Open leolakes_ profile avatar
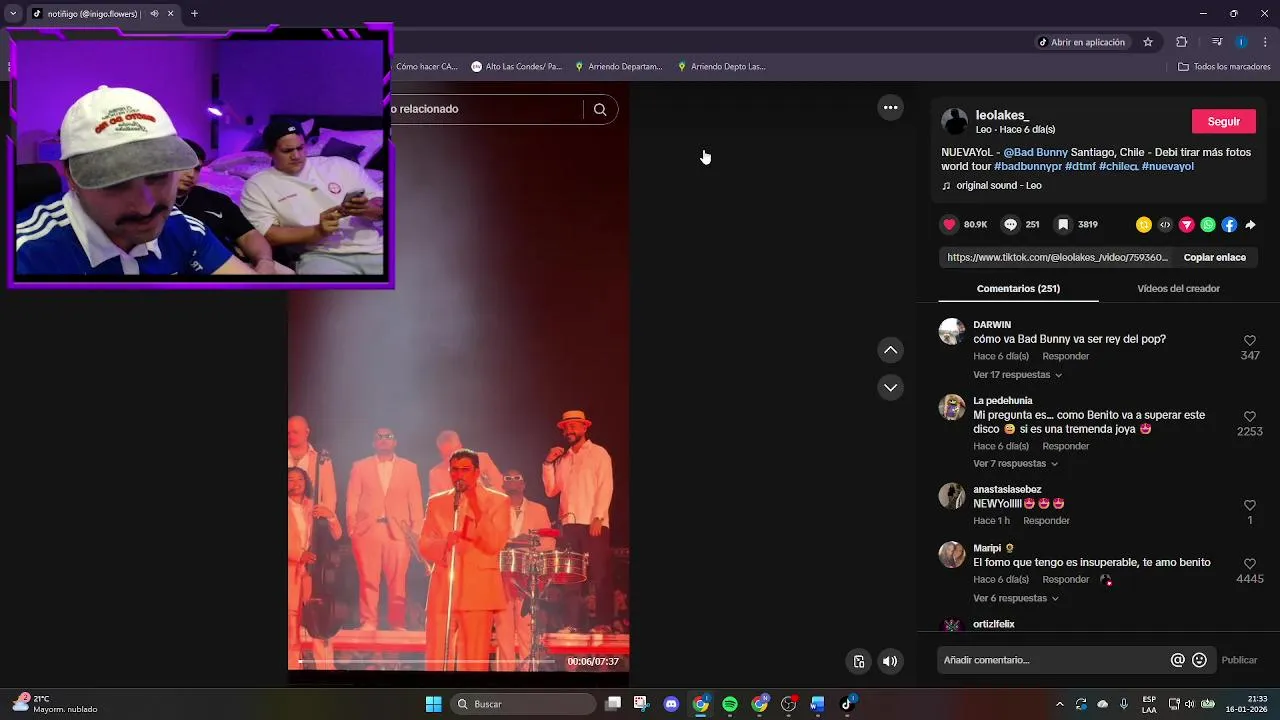Screen dimensions: 1280x720 tap(955, 121)
